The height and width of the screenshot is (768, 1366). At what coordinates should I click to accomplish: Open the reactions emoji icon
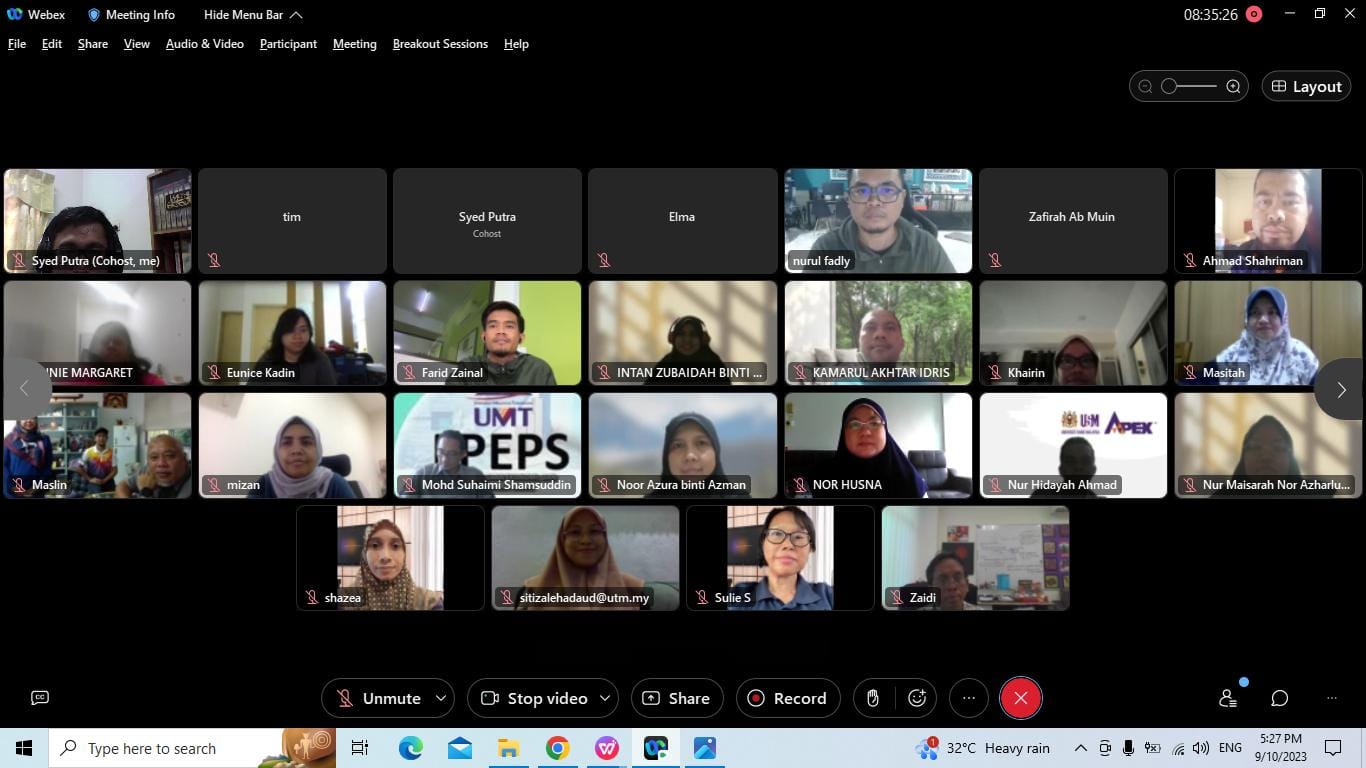coord(917,698)
